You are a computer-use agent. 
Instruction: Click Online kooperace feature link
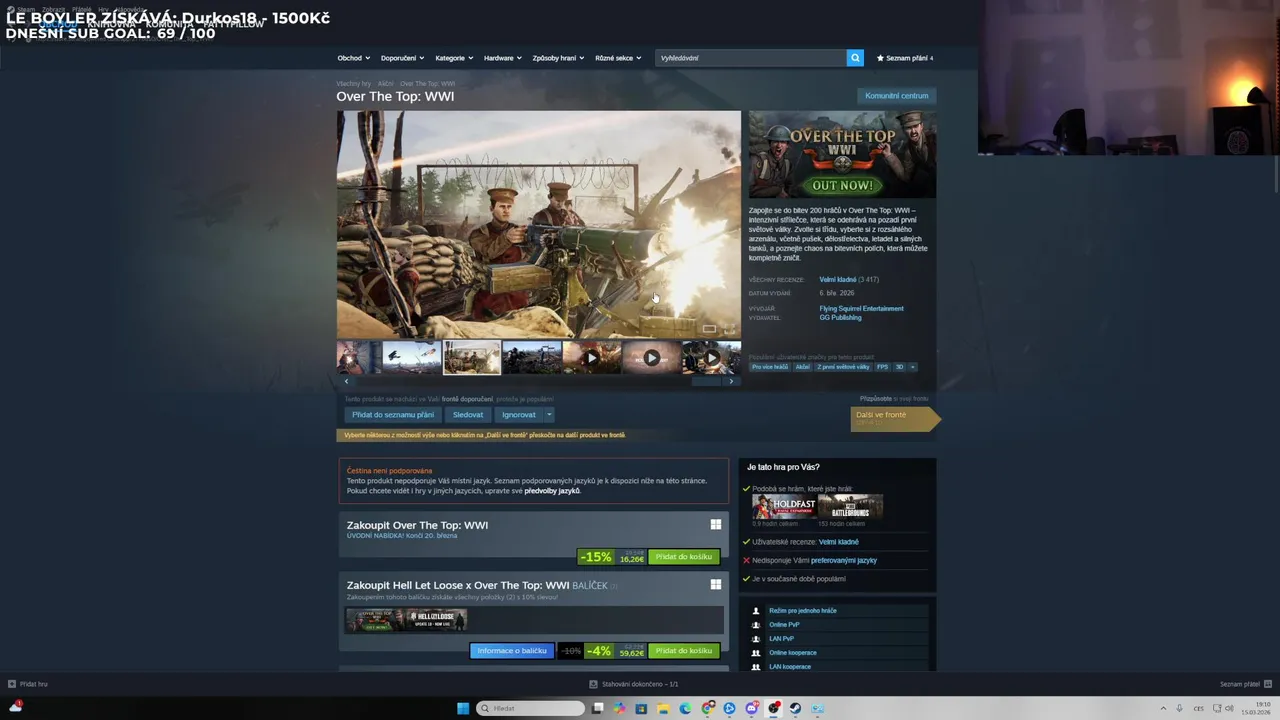[x=793, y=653]
